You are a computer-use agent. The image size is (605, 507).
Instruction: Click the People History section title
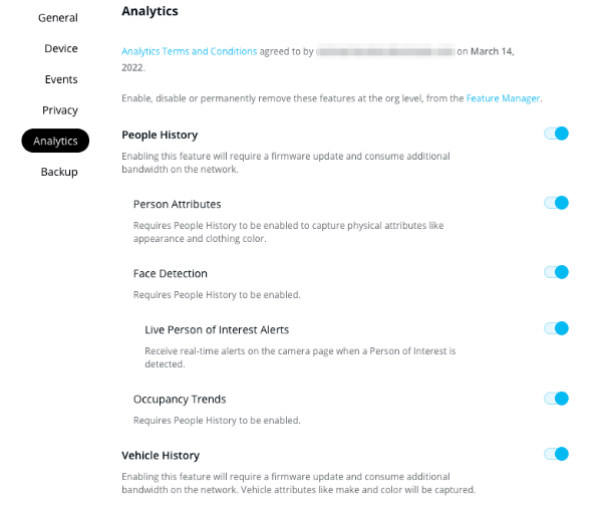tap(159, 135)
